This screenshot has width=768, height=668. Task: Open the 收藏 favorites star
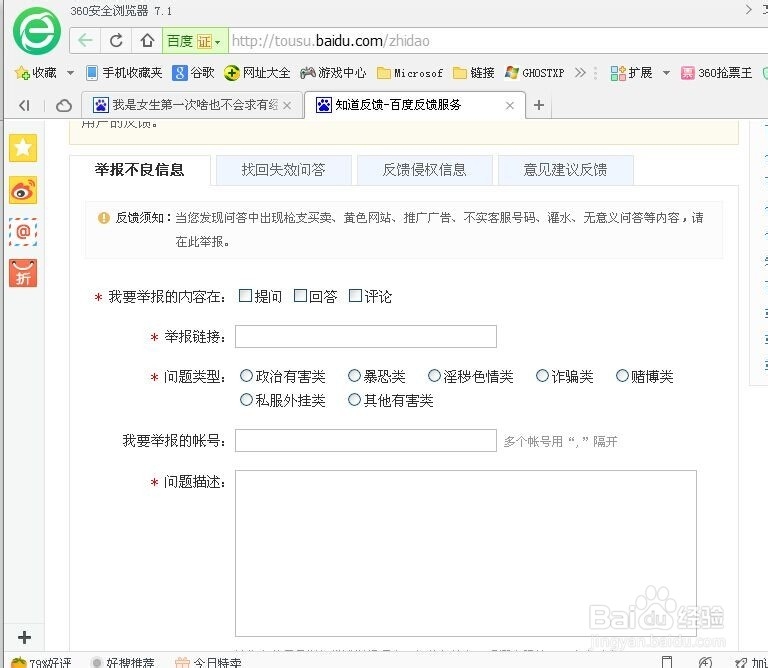(36, 73)
